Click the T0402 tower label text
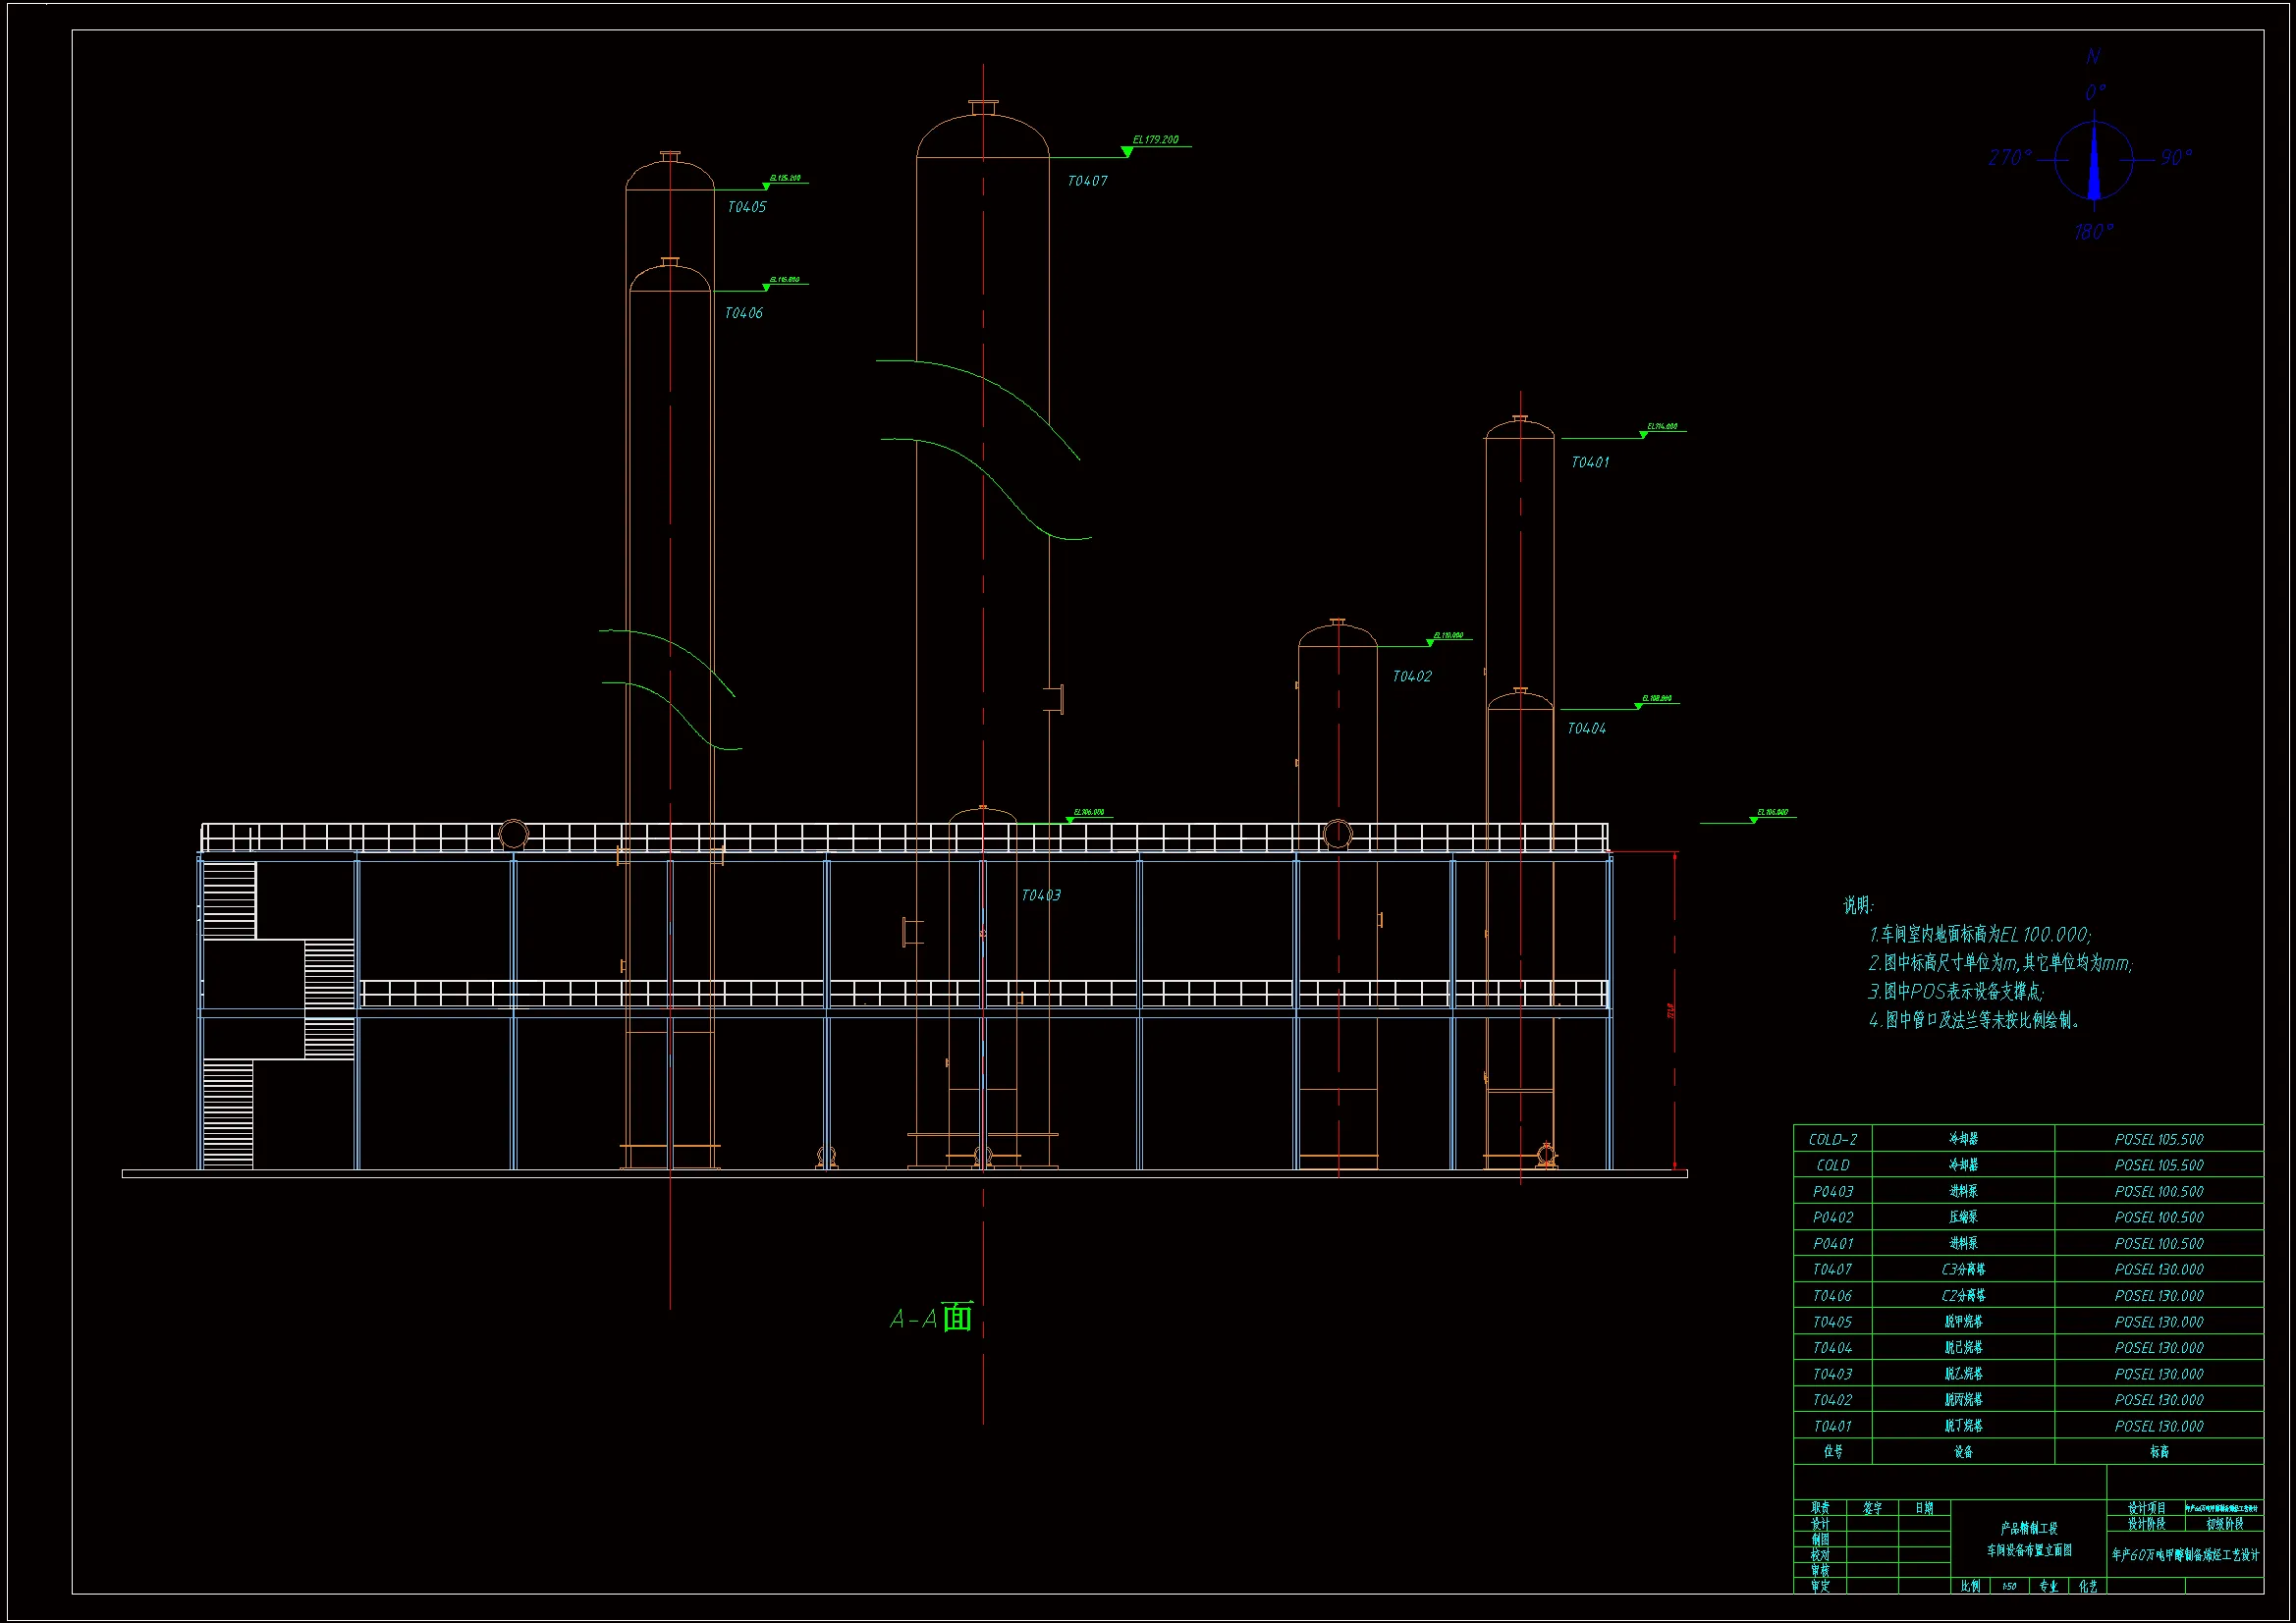 1411,676
